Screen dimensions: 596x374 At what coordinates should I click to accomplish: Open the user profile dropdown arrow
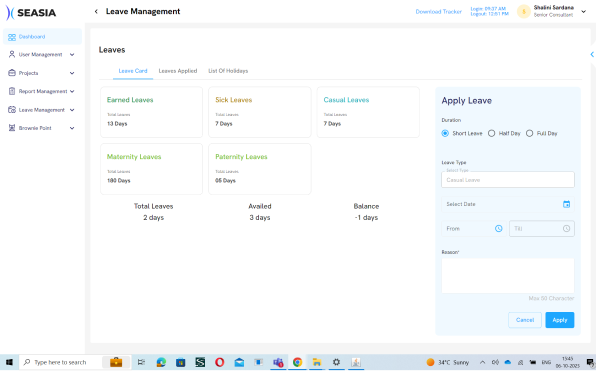tap(584, 11)
